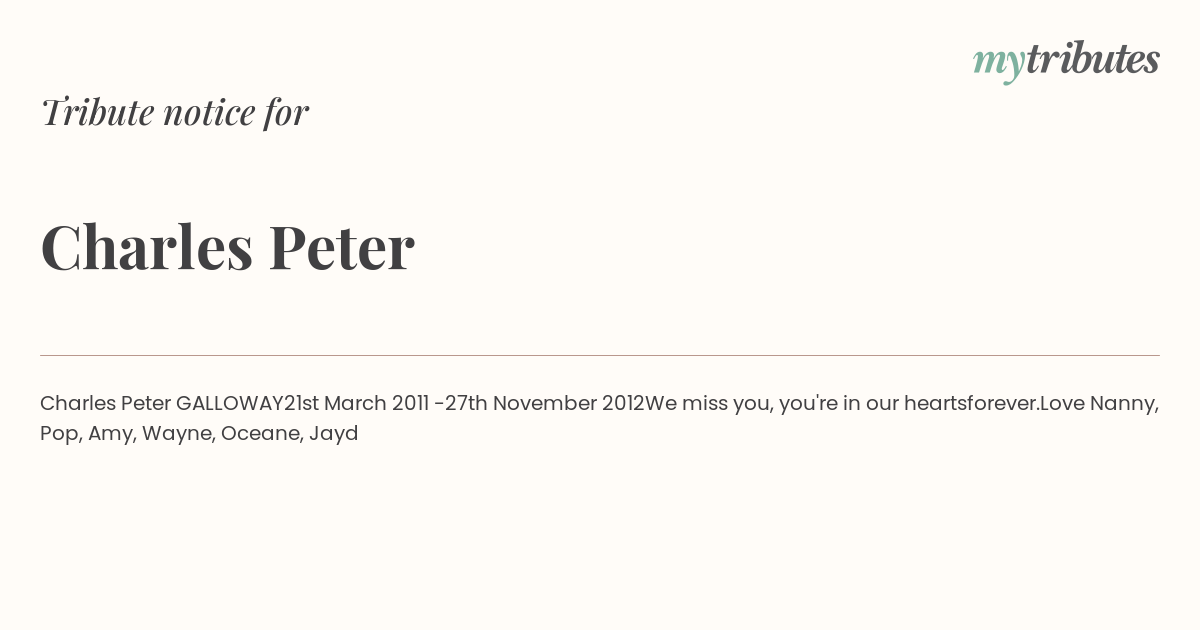Viewport: 1200px width, 630px height.
Task: Click the mytributes logo
Action: [1066, 60]
